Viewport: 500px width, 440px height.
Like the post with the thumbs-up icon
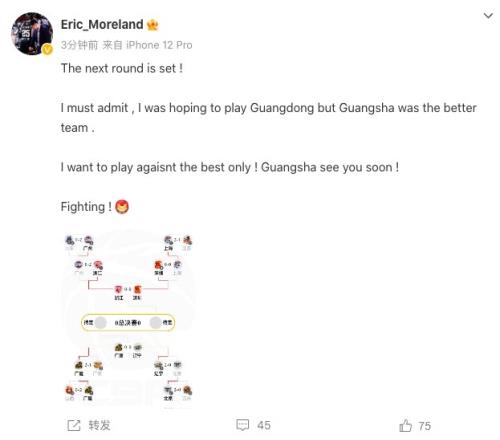tap(405, 425)
